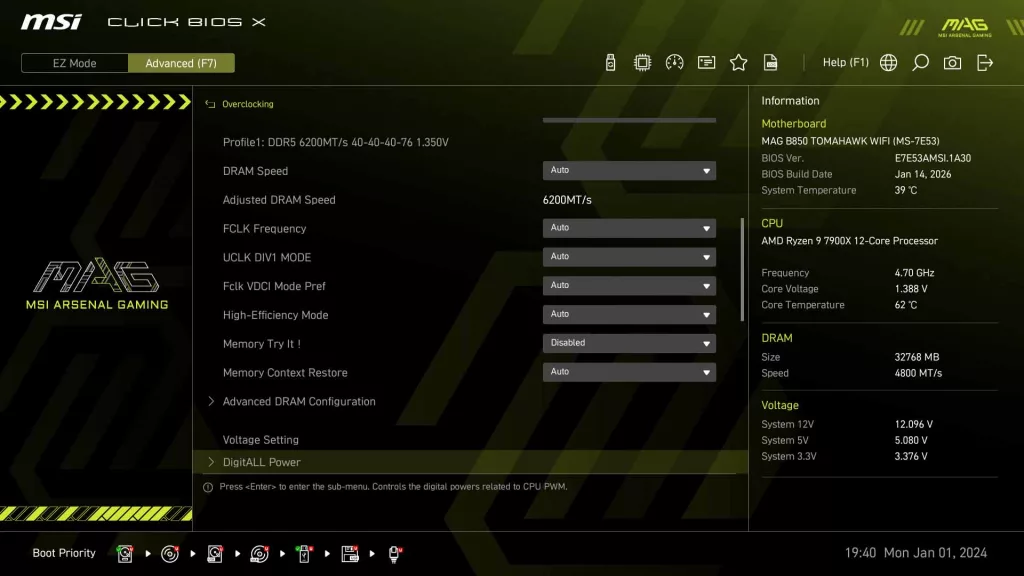This screenshot has width=1024, height=576.
Task: Select the first hard drive in Boot Priority
Action: coord(124,552)
